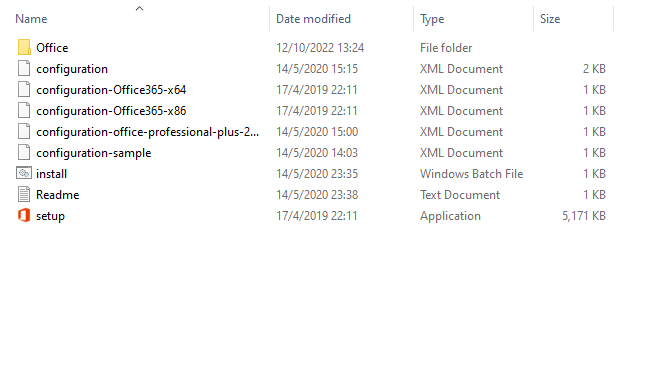The width and height of the screenshot is (666, 381).
Task: Click date 14/5/2020 23:35
Action: (x=317, y=174)
